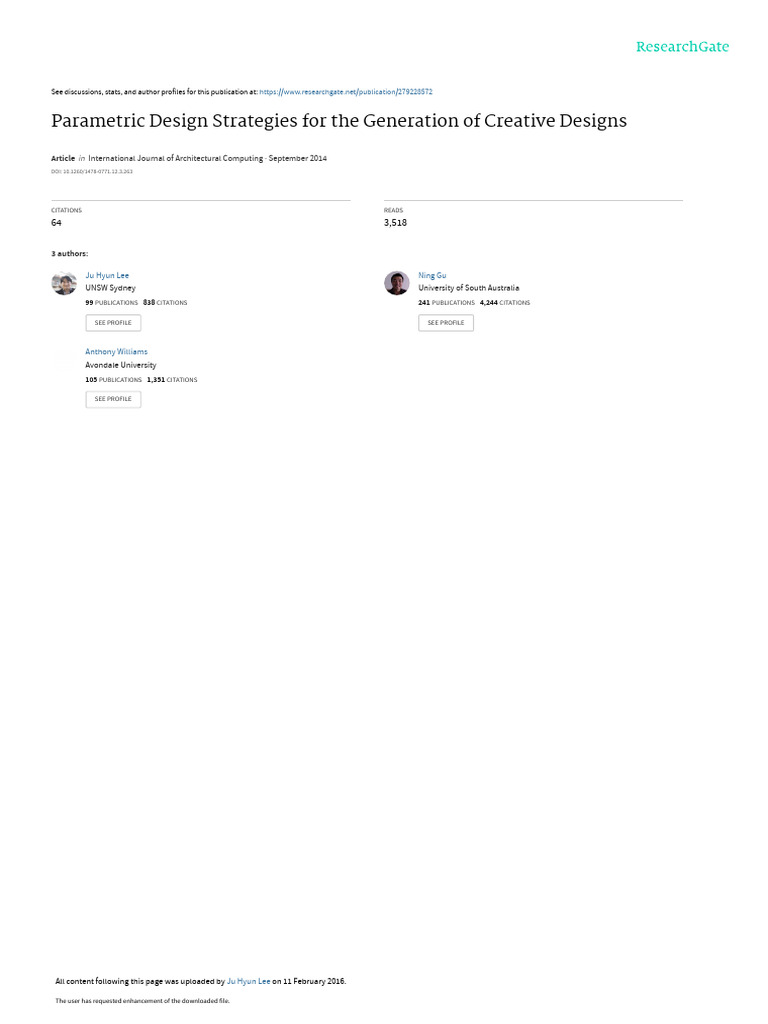Click the 3,518 reads count
This screenshot has height=1024, width=768.
coord(395,223)
